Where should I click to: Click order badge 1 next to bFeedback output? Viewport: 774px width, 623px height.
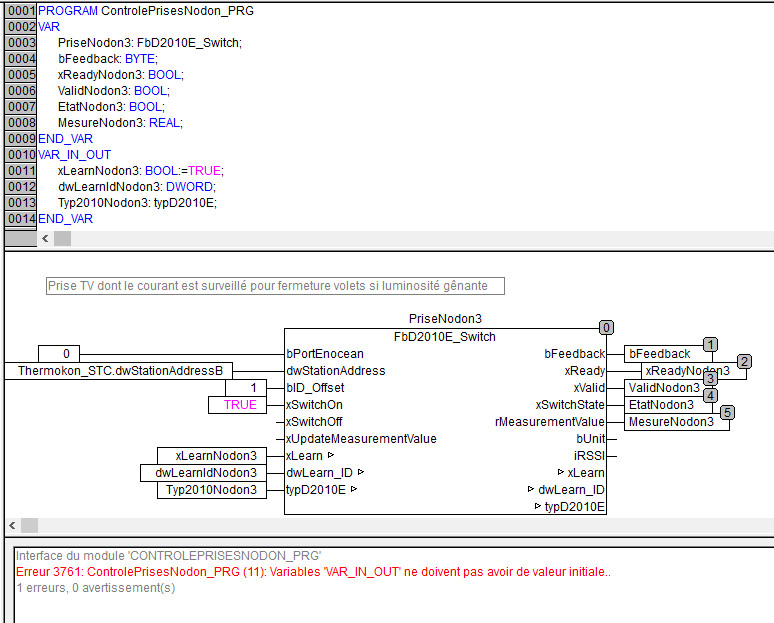[x=710, y=344]
